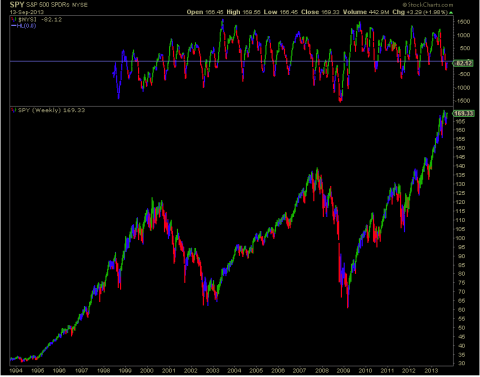Click the 100 label on price axis

click(x=461, y=238)
